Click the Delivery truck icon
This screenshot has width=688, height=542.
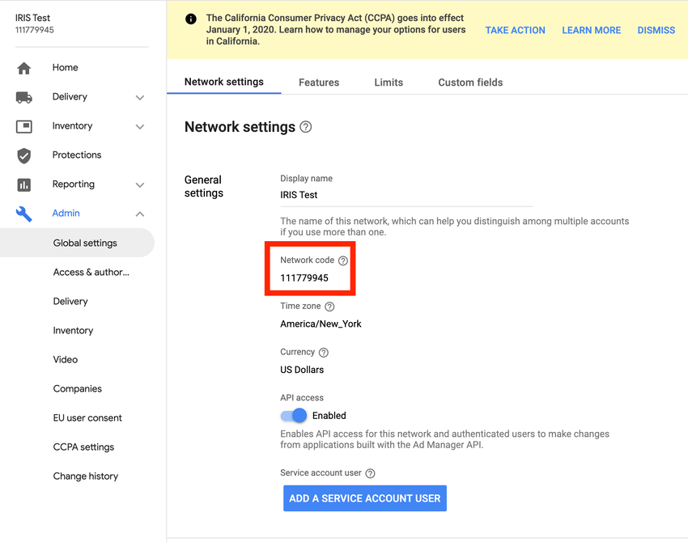click(24, 97)
